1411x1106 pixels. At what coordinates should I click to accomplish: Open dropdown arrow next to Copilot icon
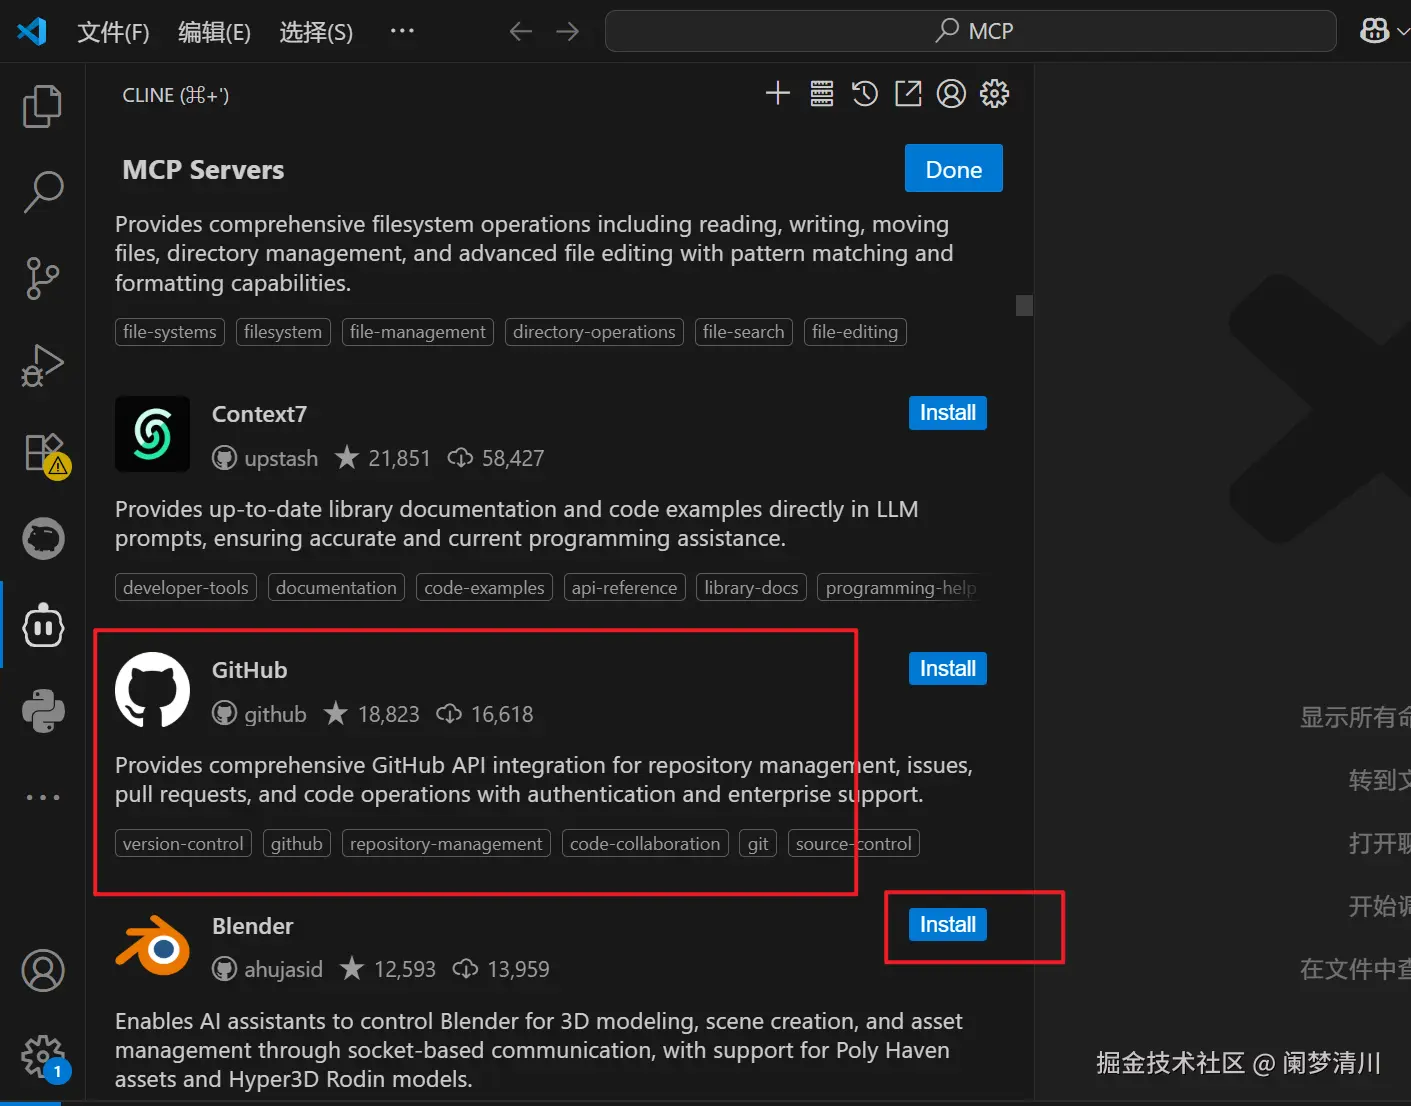tap(1403, 32)
